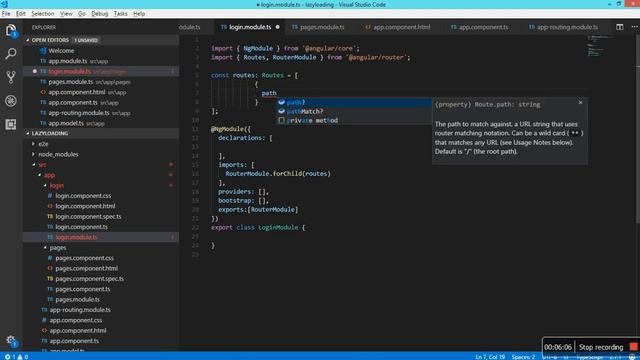Click the red Stop recording square
Image resolution: width=640 pixels, height=360 pixels.
633,347
